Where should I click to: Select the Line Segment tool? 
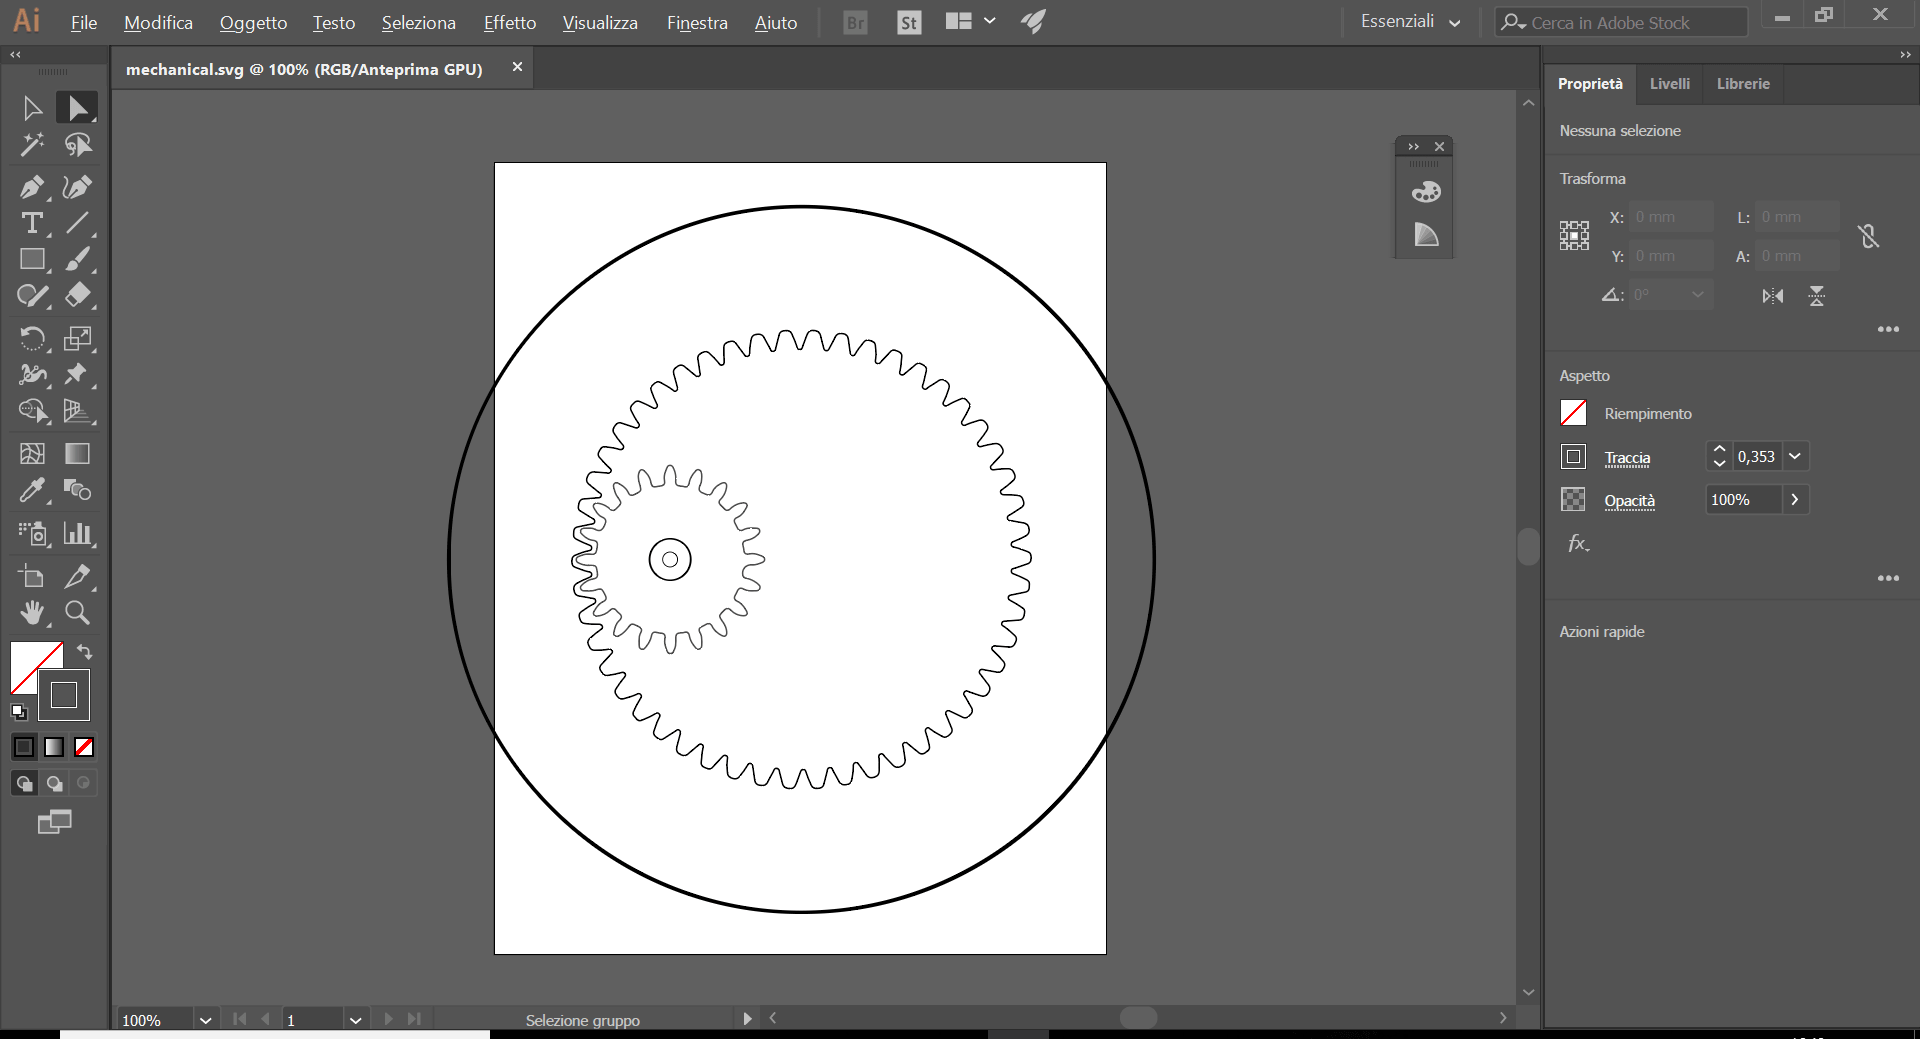[77, 223]
